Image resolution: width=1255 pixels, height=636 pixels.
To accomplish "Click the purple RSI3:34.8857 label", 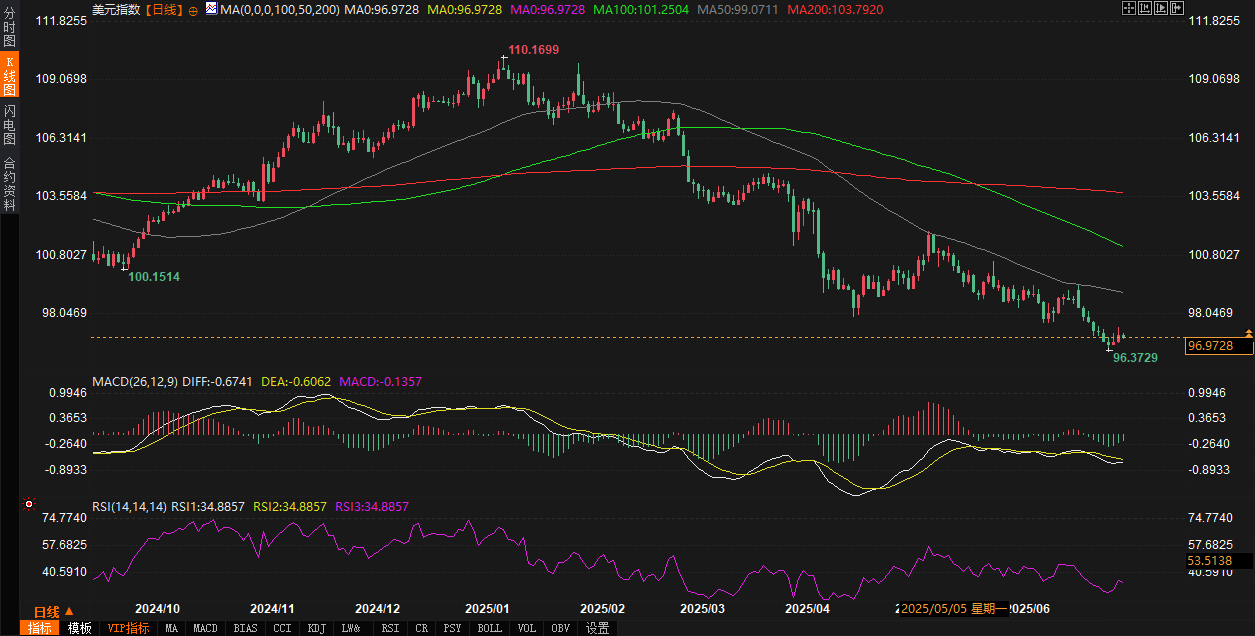I will 372,507.
